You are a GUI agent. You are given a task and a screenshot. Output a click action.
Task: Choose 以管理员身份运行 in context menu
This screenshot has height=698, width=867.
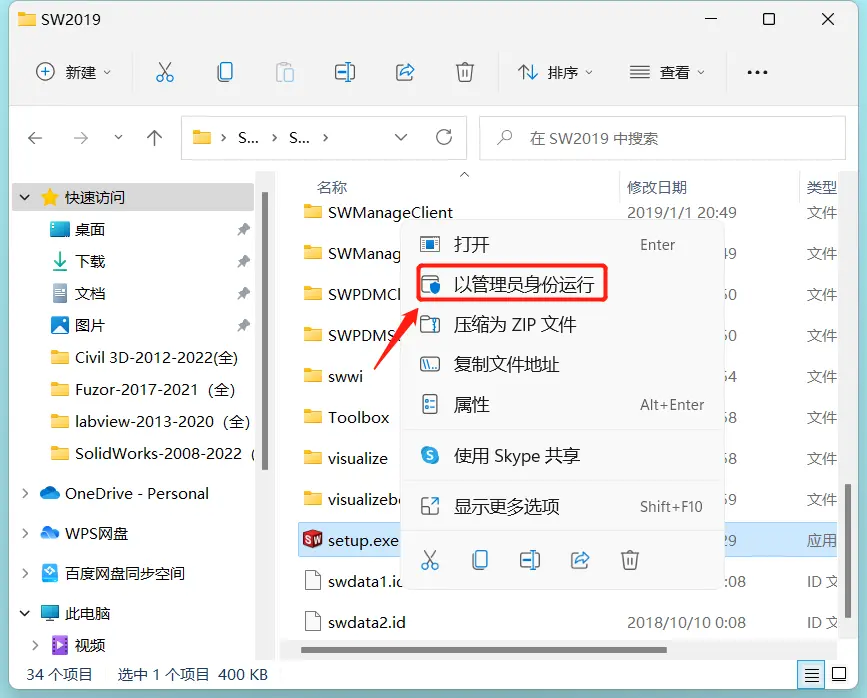point(563,284)
